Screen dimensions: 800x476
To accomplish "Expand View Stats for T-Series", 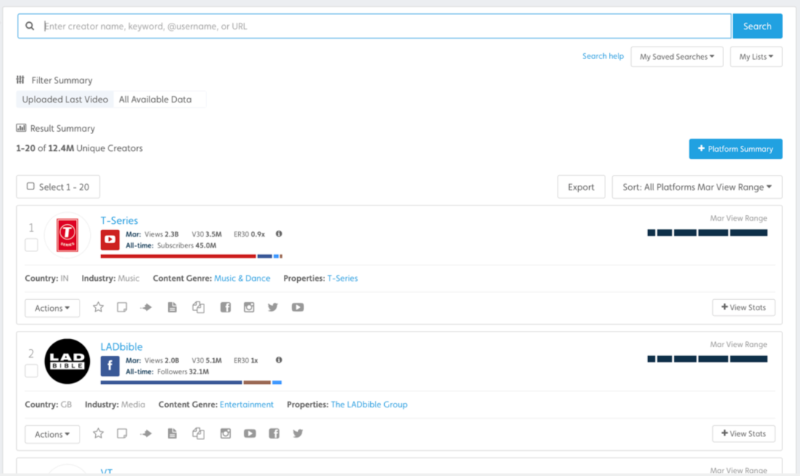I will tap(744, 307).
